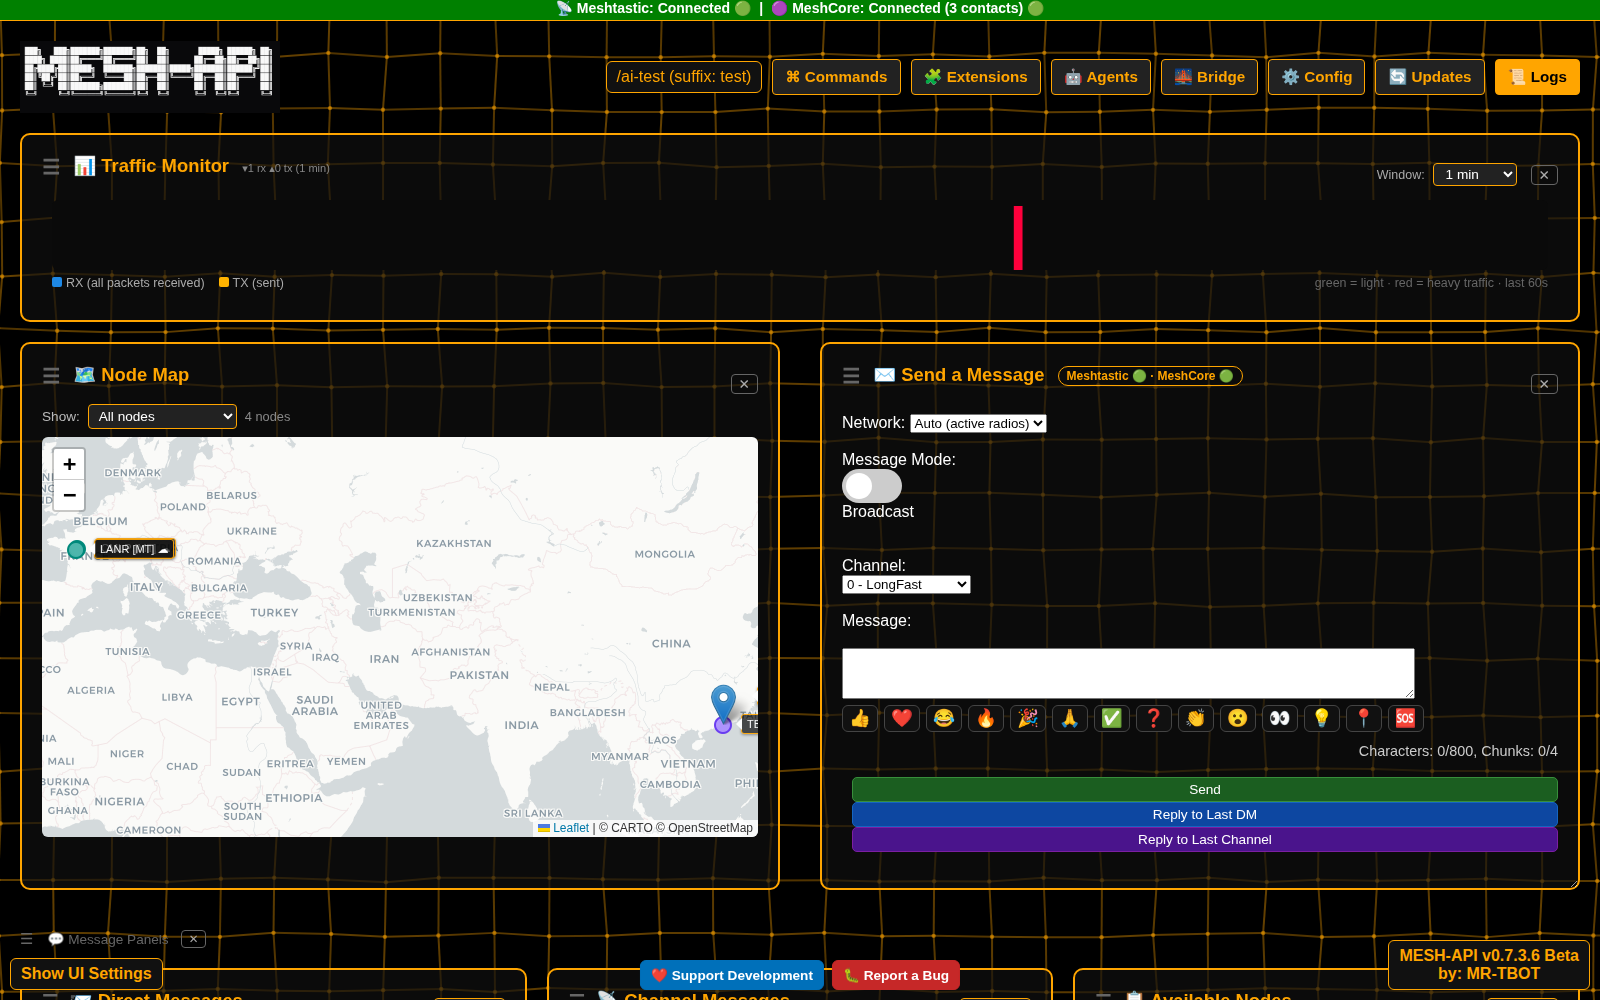The image size is (1600, 1000).
Task: Close the Node Map panel
Action: coord(744,384)
